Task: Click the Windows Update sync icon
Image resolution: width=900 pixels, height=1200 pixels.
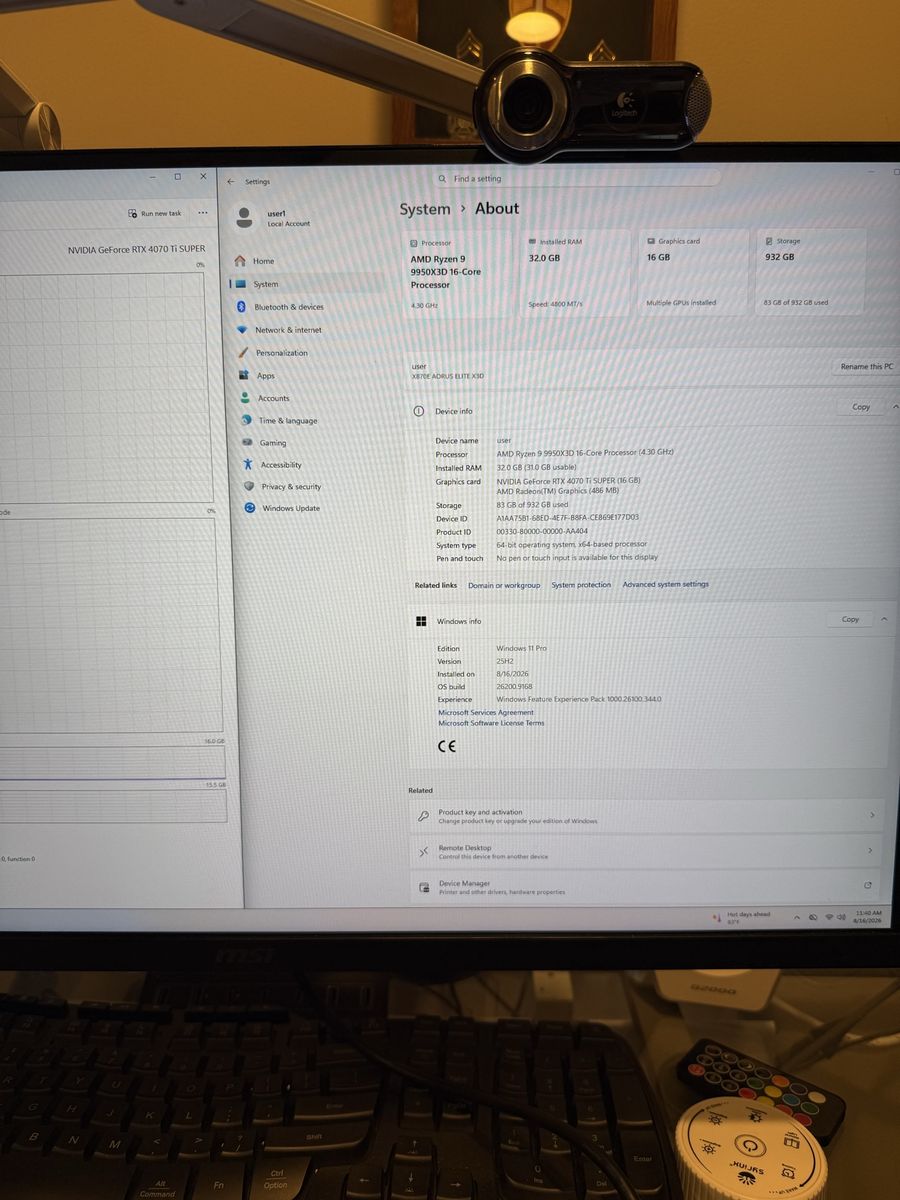Action: 250,508
